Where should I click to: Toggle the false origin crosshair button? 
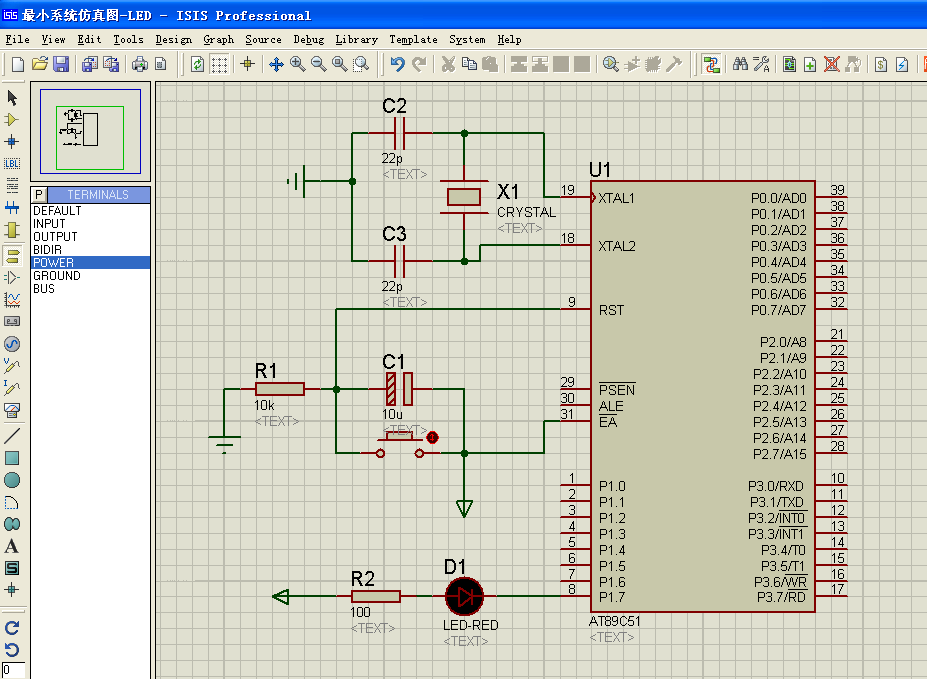(247, 64)
